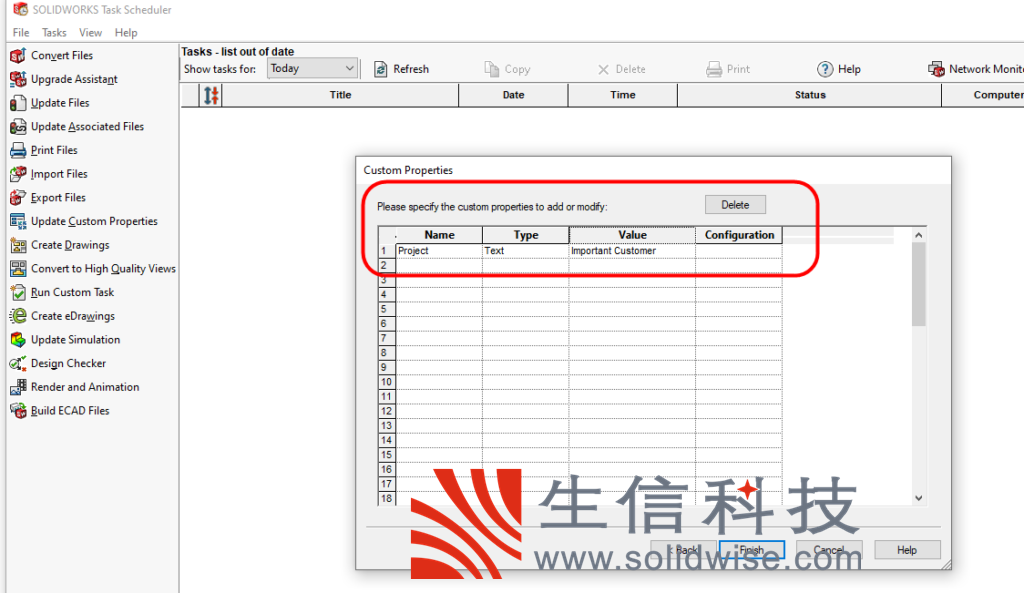Click the Value cell 'Important Customer'
The height and width of the screenshot is (593, 1024).
click(x=632, y=251)
